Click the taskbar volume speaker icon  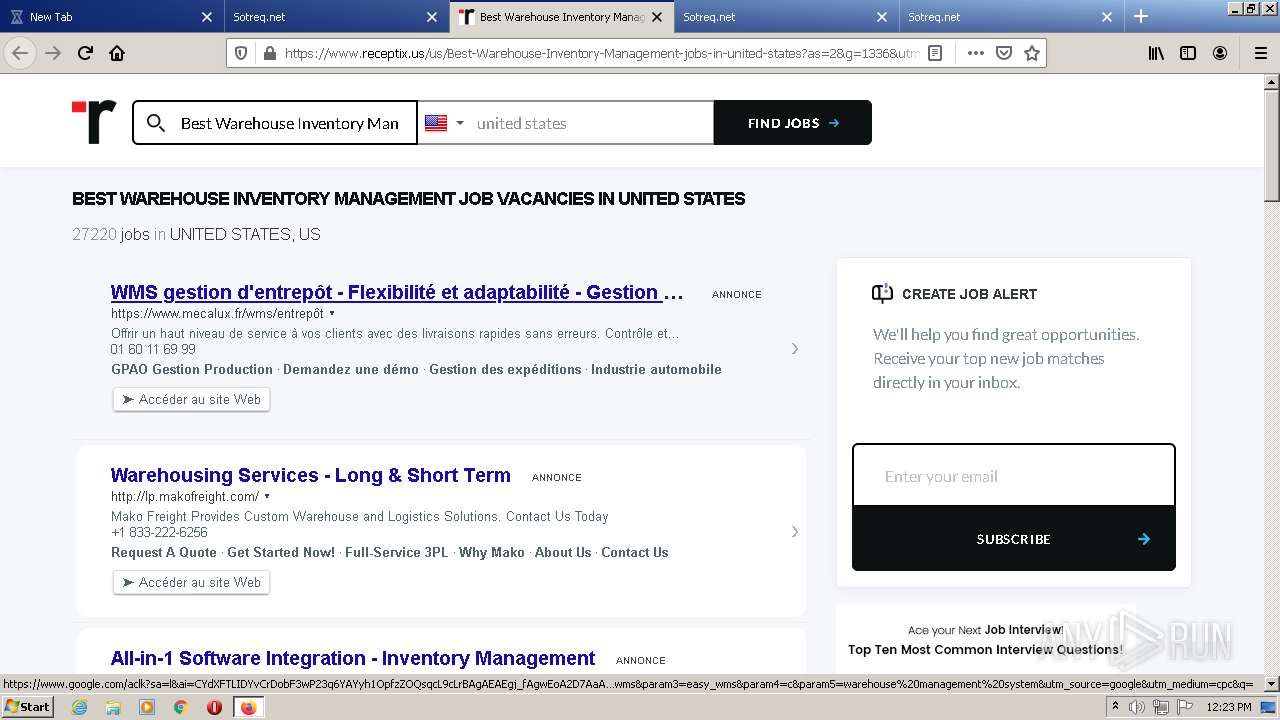tap(1136, 707)
